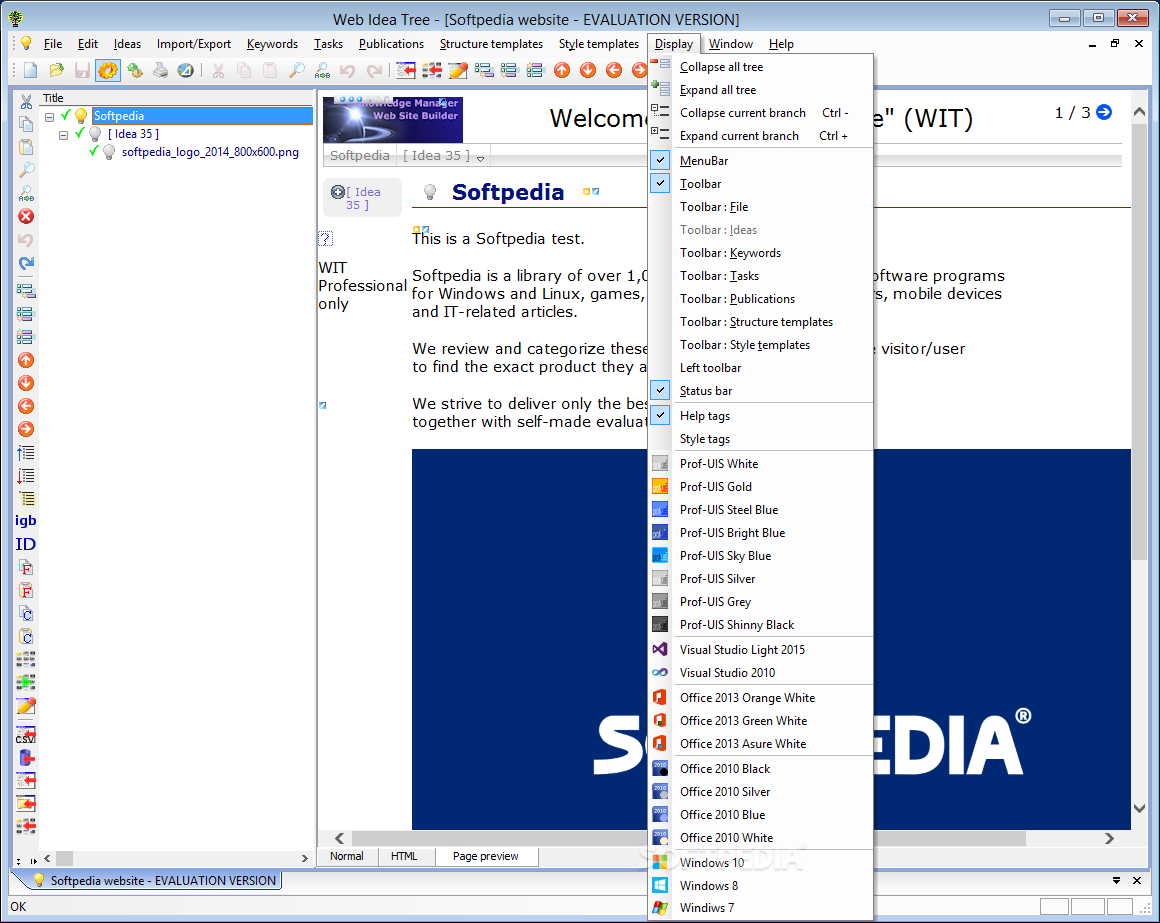Image resolution: width=1160 pixels, height=923 pixels.
Task: Enable the Left toolbar option
Action: [761, 368]
